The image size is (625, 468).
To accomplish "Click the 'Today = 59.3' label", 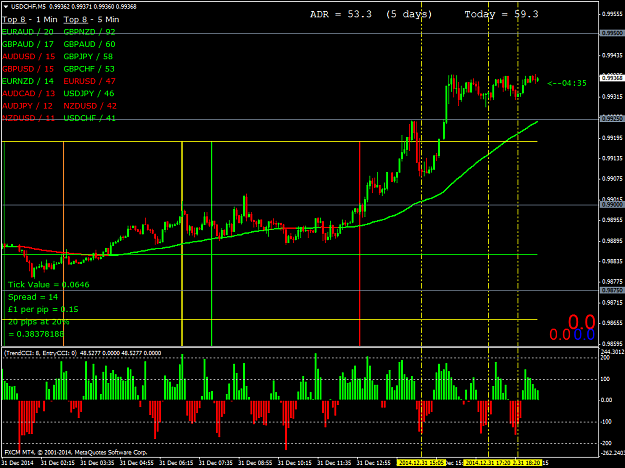I will (501, 14).
